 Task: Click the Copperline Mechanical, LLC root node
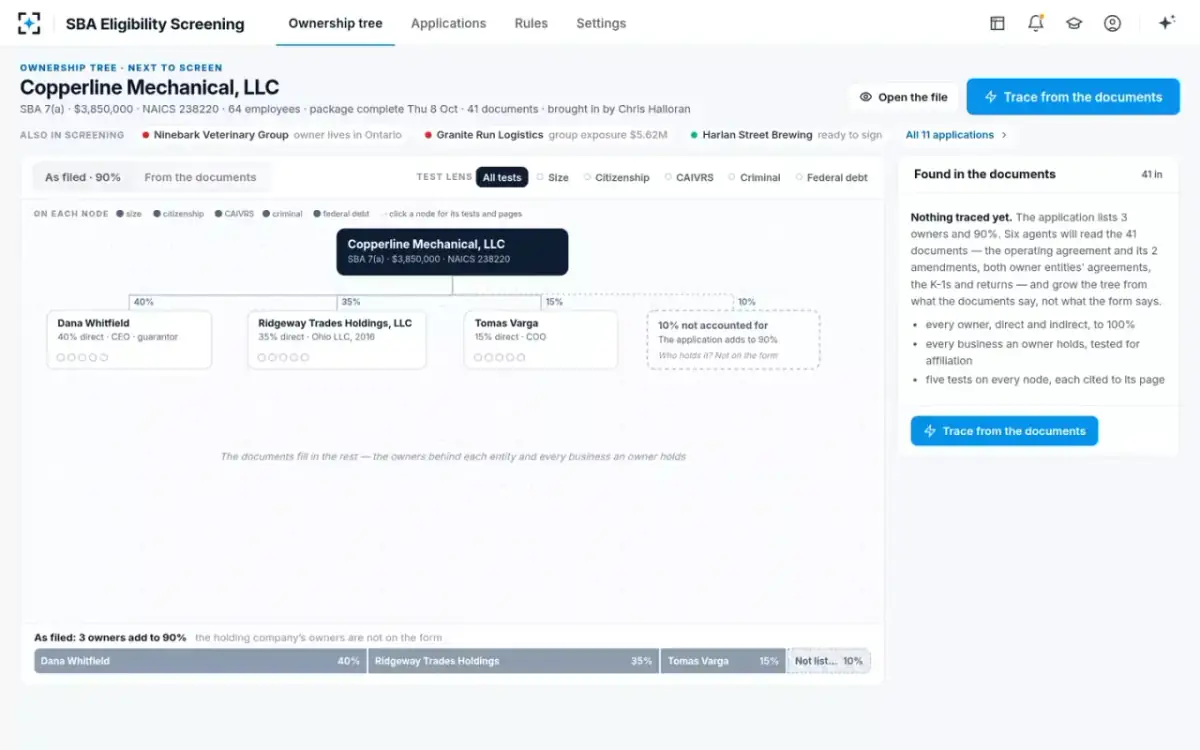(x=452, y=252)
